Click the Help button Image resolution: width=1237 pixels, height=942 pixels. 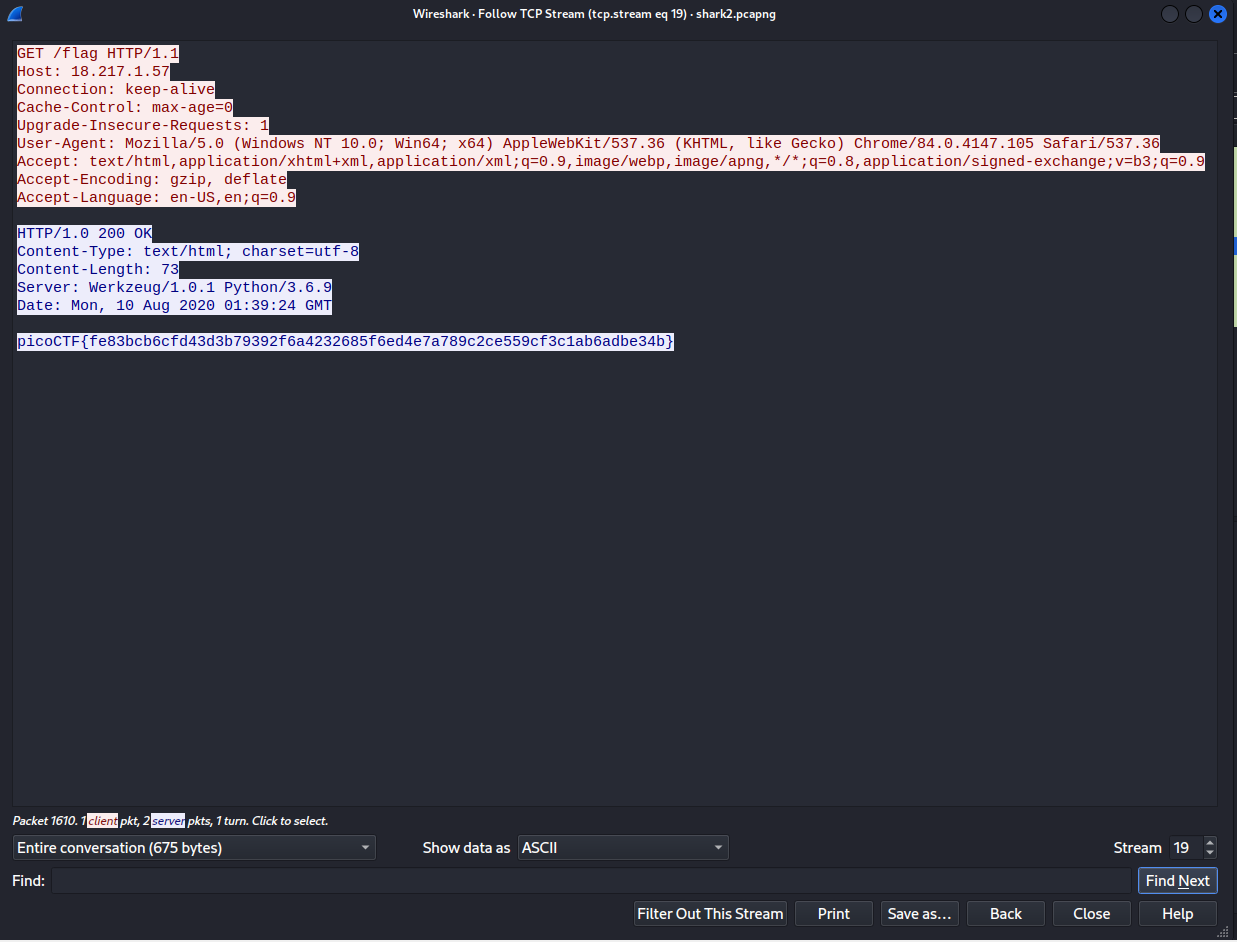pos(1178,914)
